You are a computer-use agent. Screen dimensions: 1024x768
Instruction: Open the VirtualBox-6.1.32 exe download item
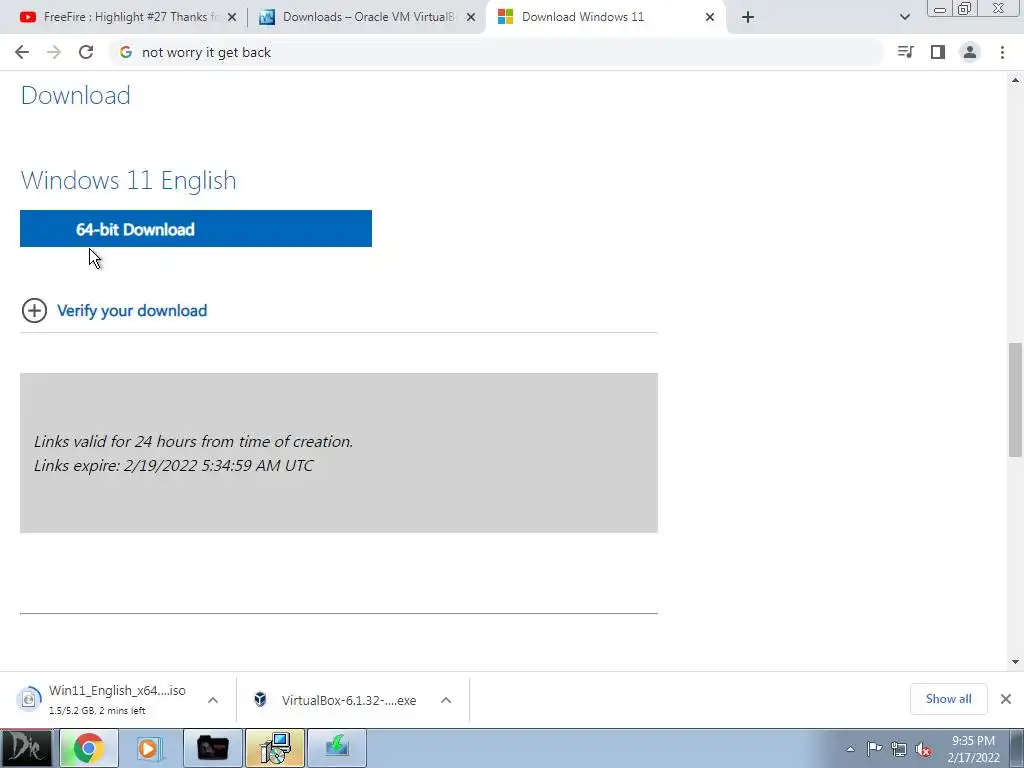[x=336, y=700]
